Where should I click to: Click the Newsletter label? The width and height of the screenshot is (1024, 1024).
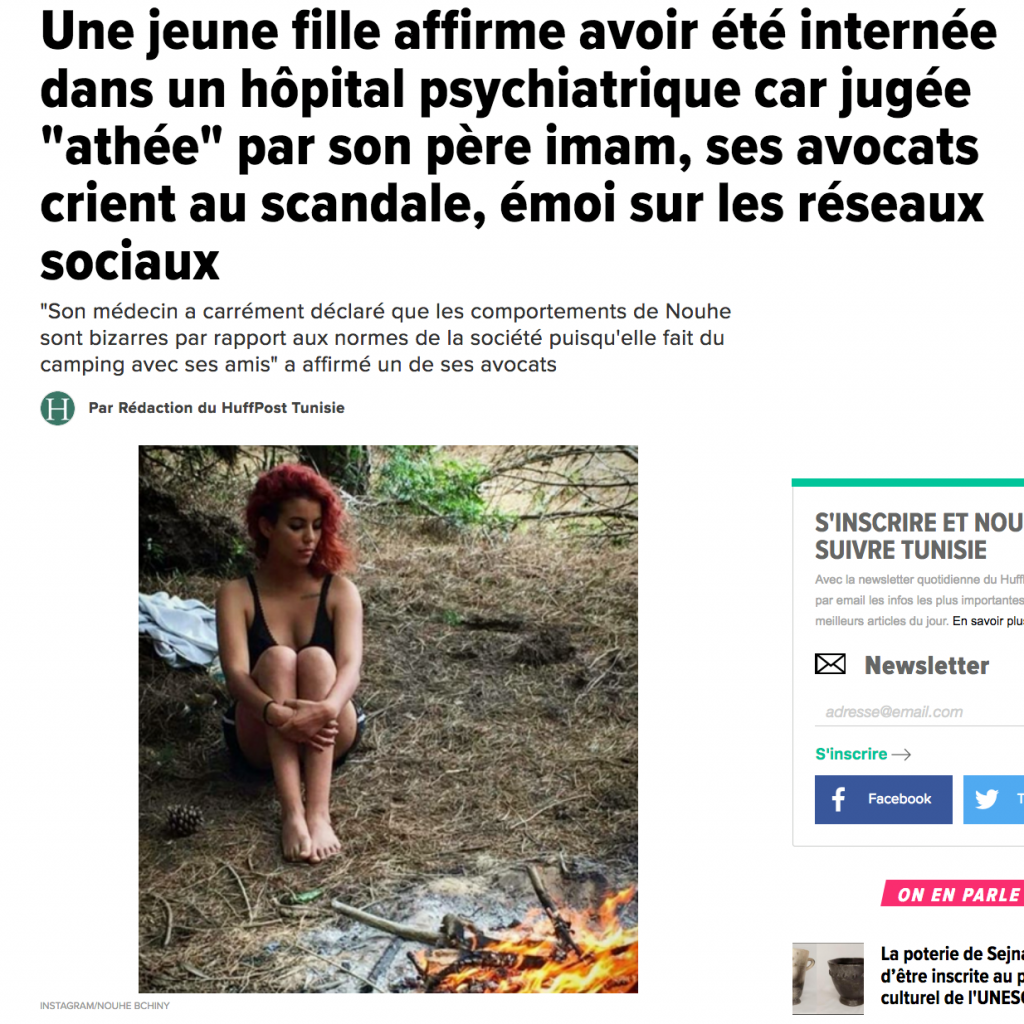coord(927,665)
